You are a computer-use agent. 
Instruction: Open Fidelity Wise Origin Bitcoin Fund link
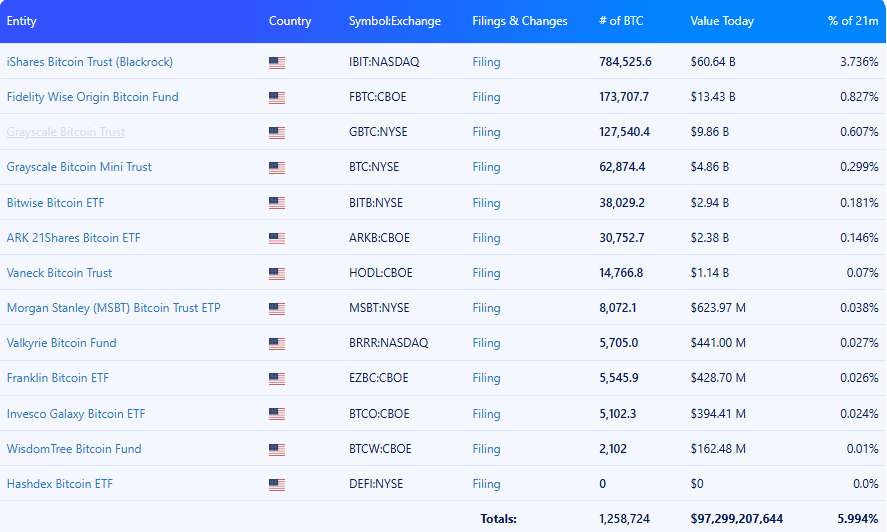coord(92,97)
